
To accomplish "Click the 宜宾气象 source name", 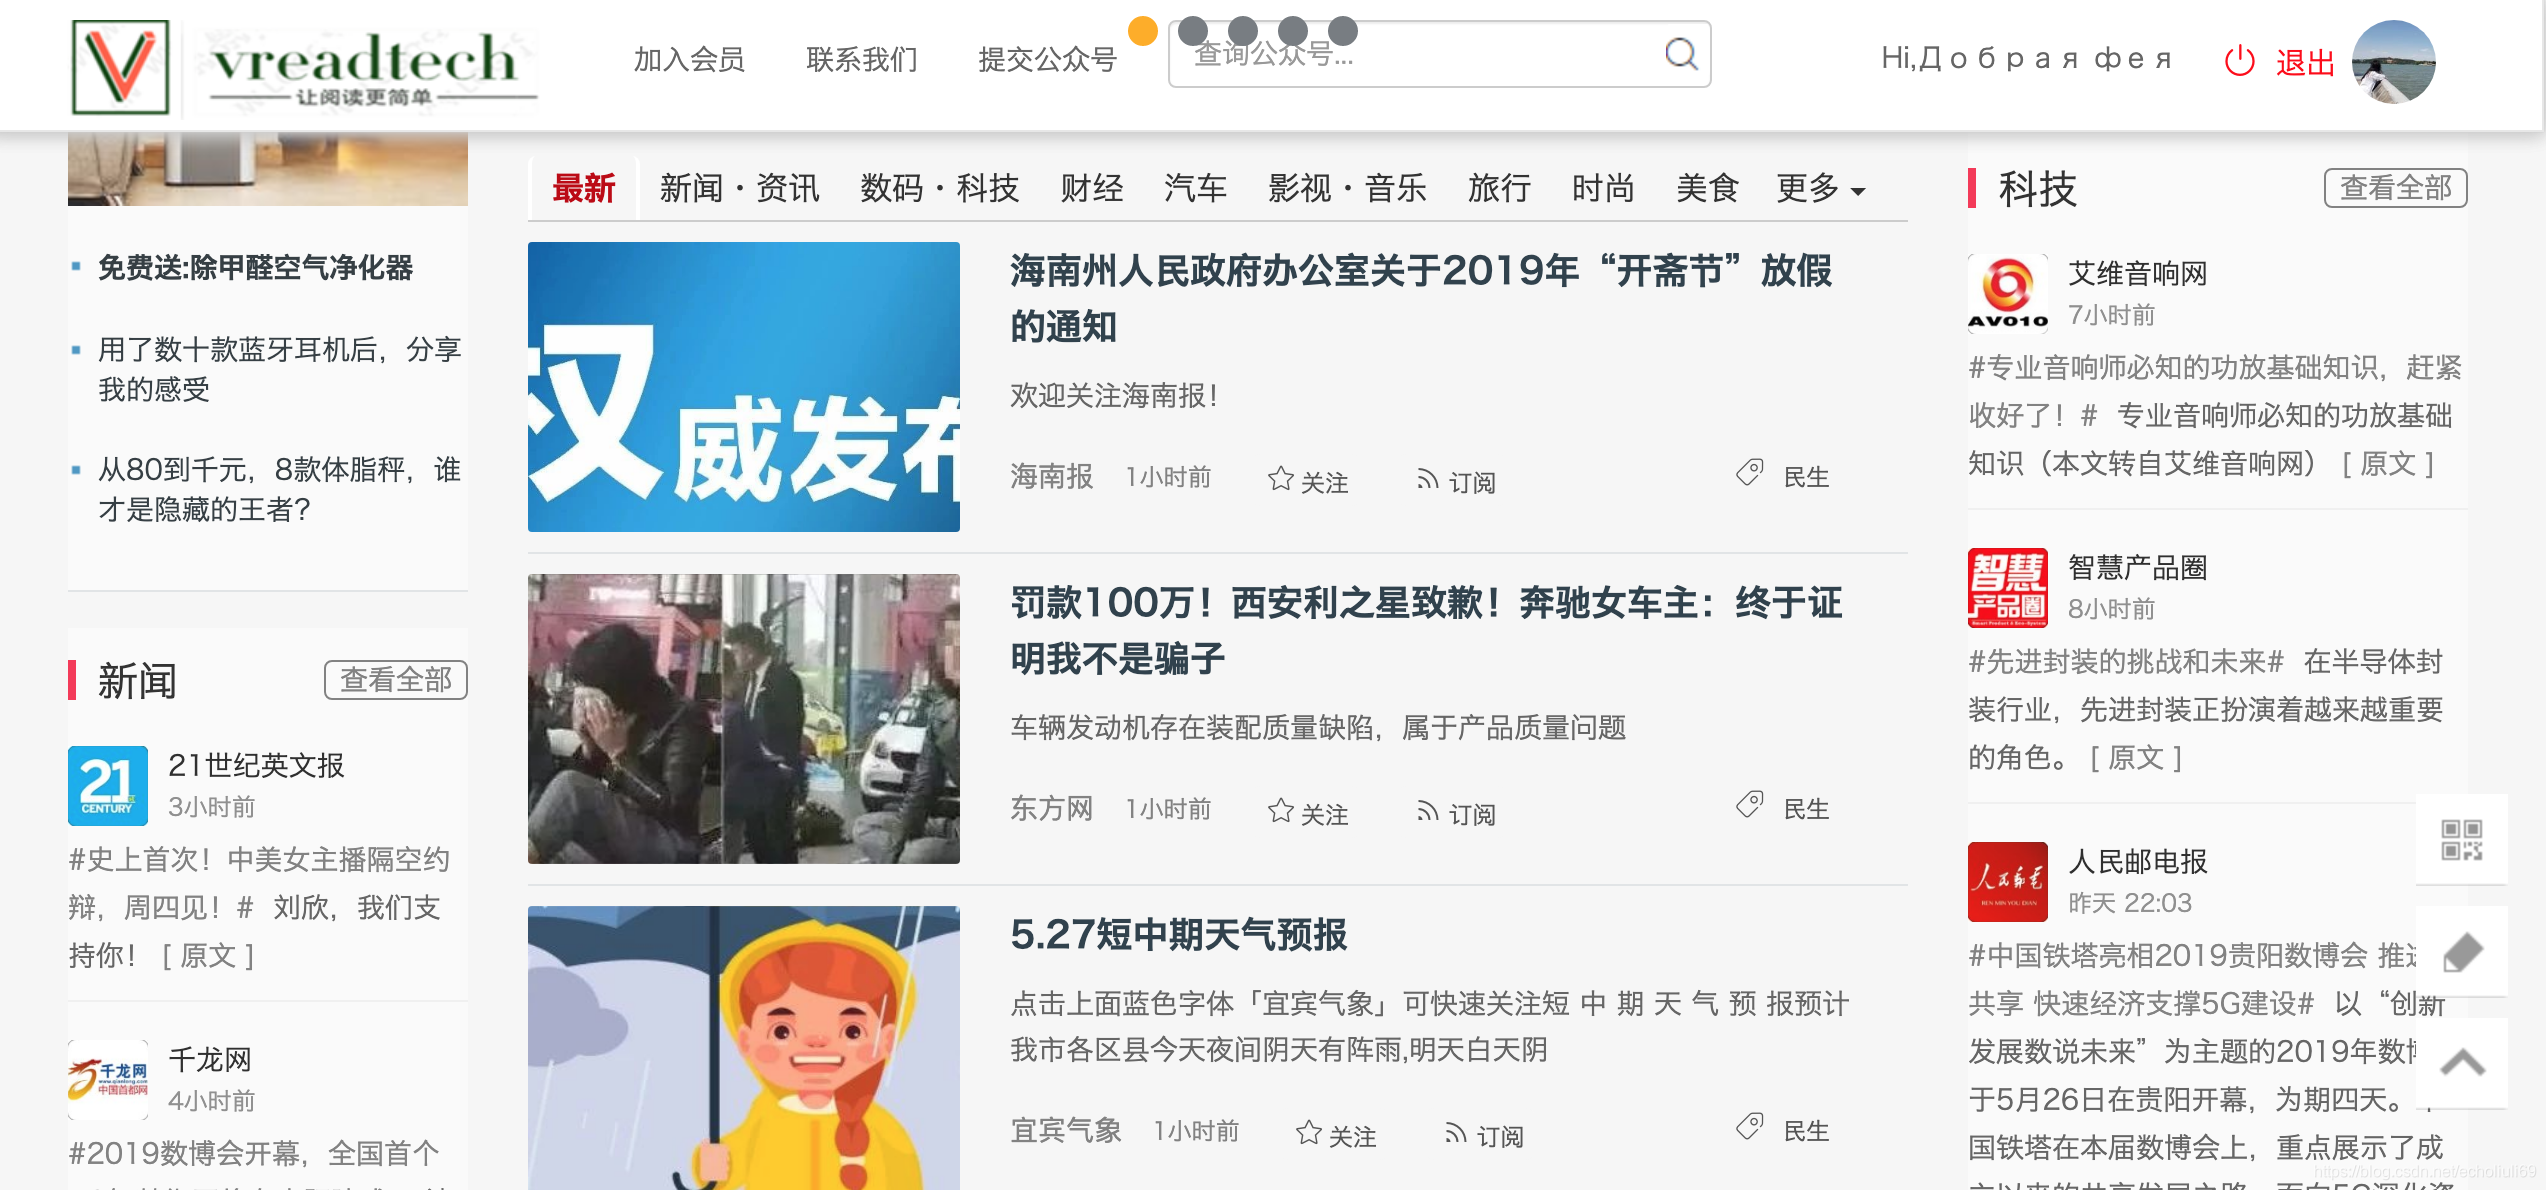I will coord(1065,1131).
